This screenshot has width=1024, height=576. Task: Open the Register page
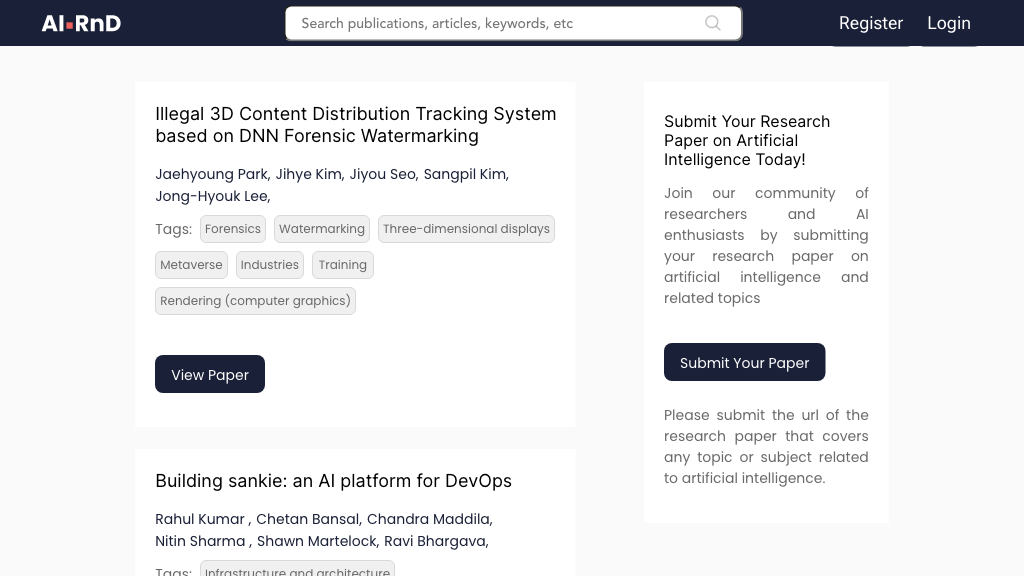[x=870, y=23]
